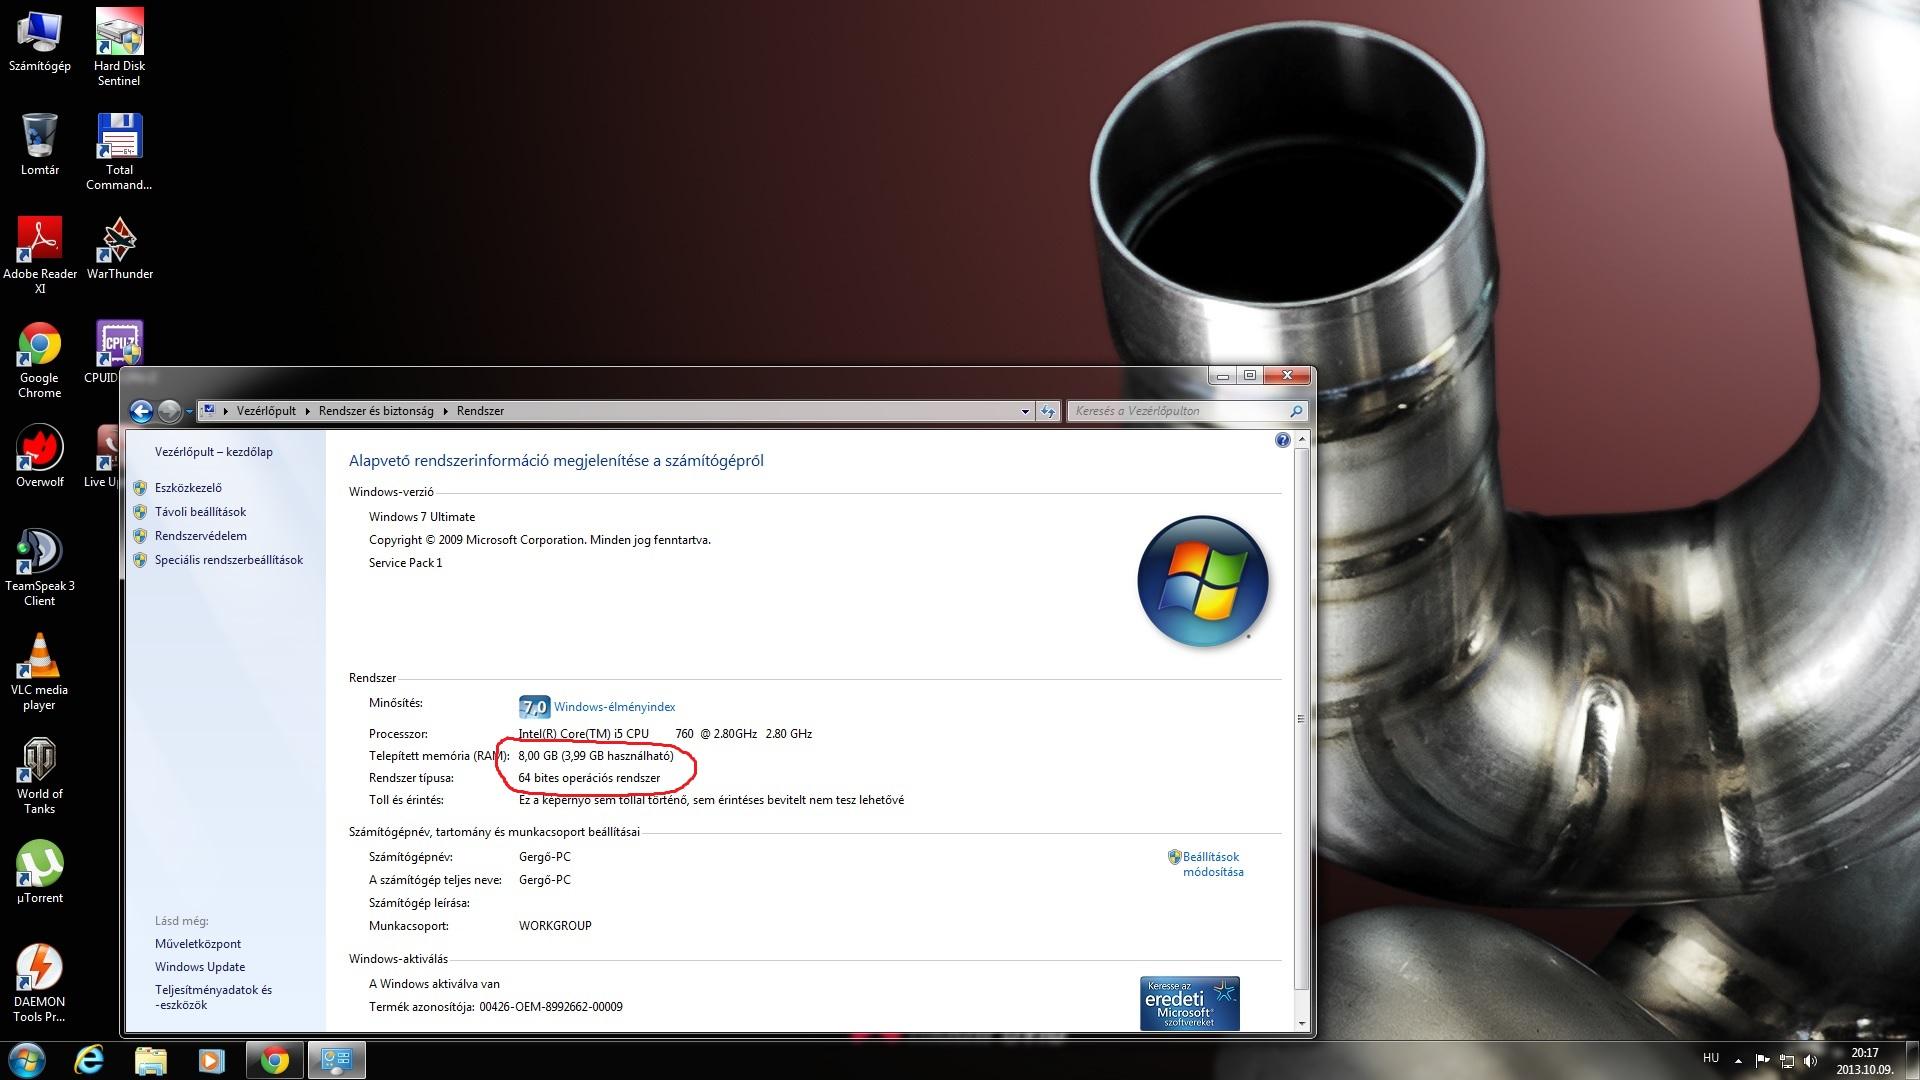Open Speciális rendszerbeállítások link
1920x1080 pixels.
(229, 560)
